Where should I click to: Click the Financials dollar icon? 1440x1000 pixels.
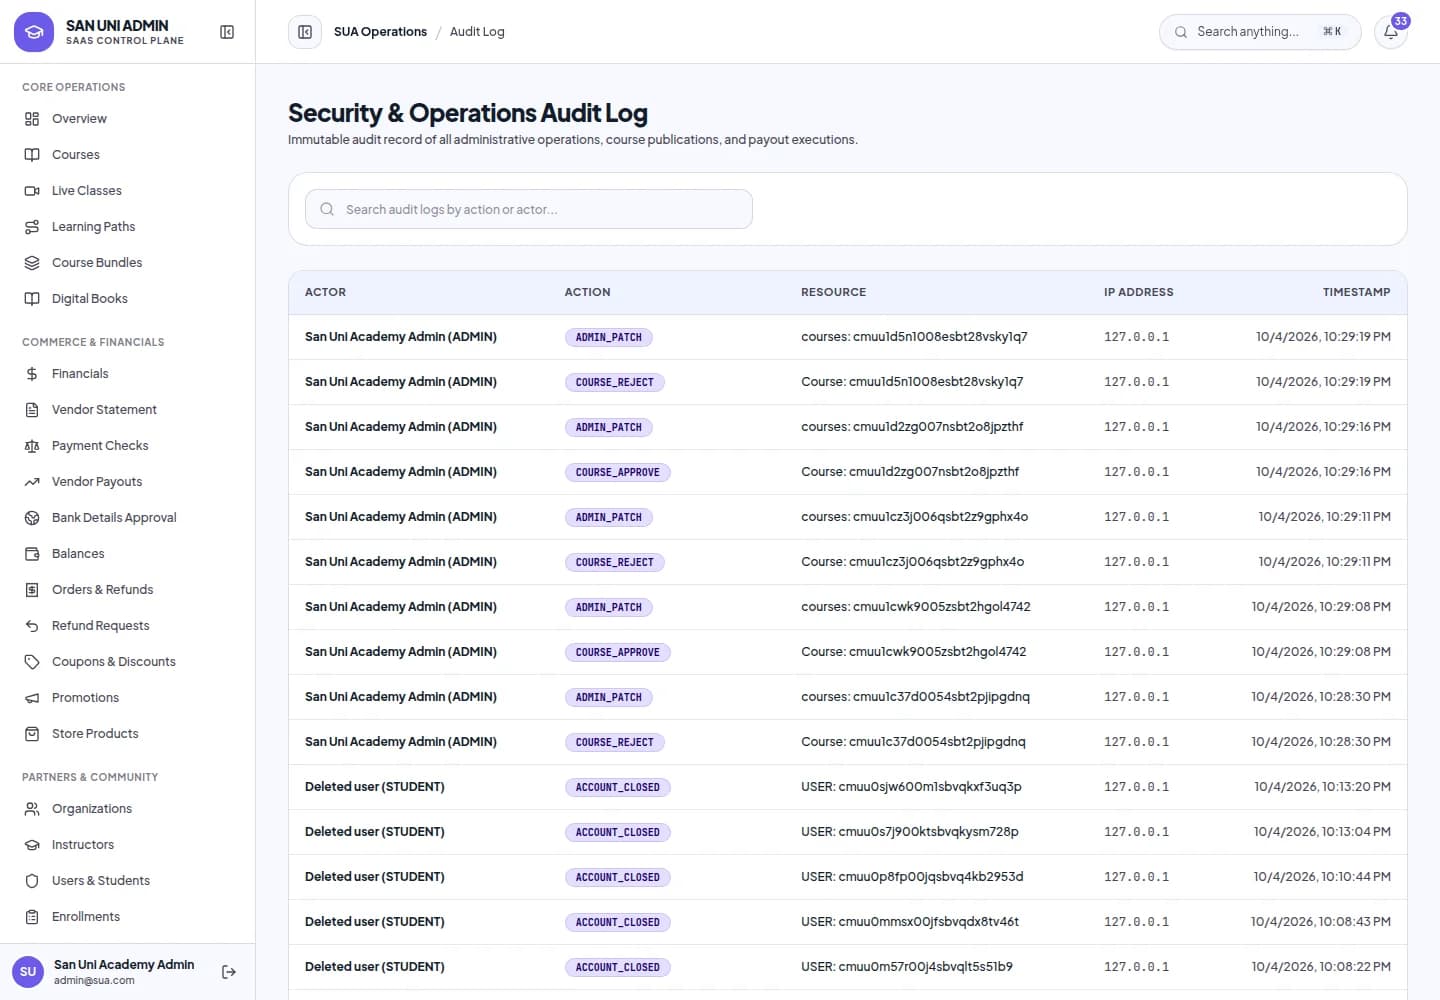point(32,374)
